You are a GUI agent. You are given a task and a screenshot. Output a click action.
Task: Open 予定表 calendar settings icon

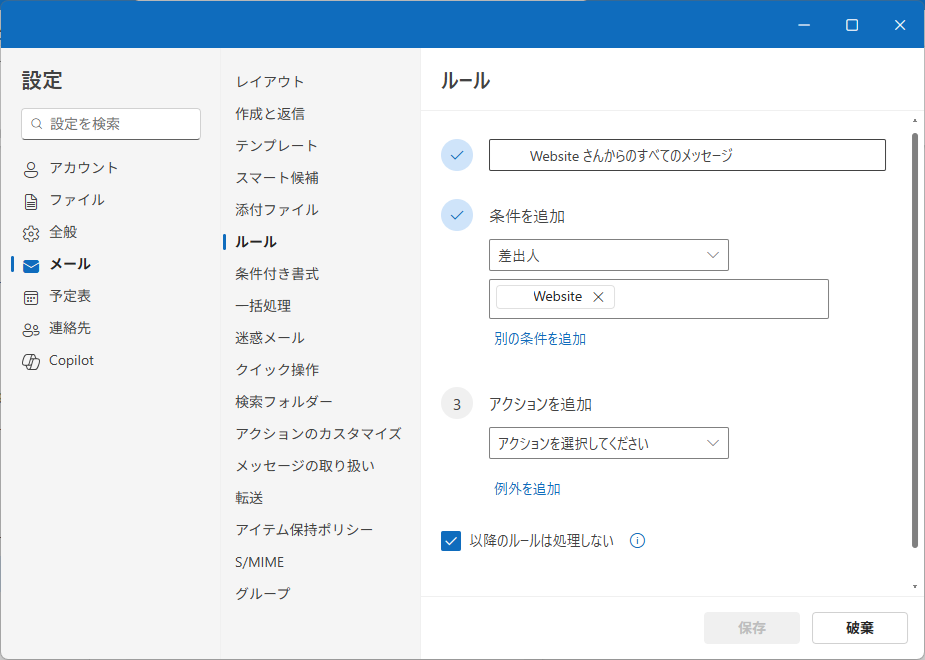point(29,296)
